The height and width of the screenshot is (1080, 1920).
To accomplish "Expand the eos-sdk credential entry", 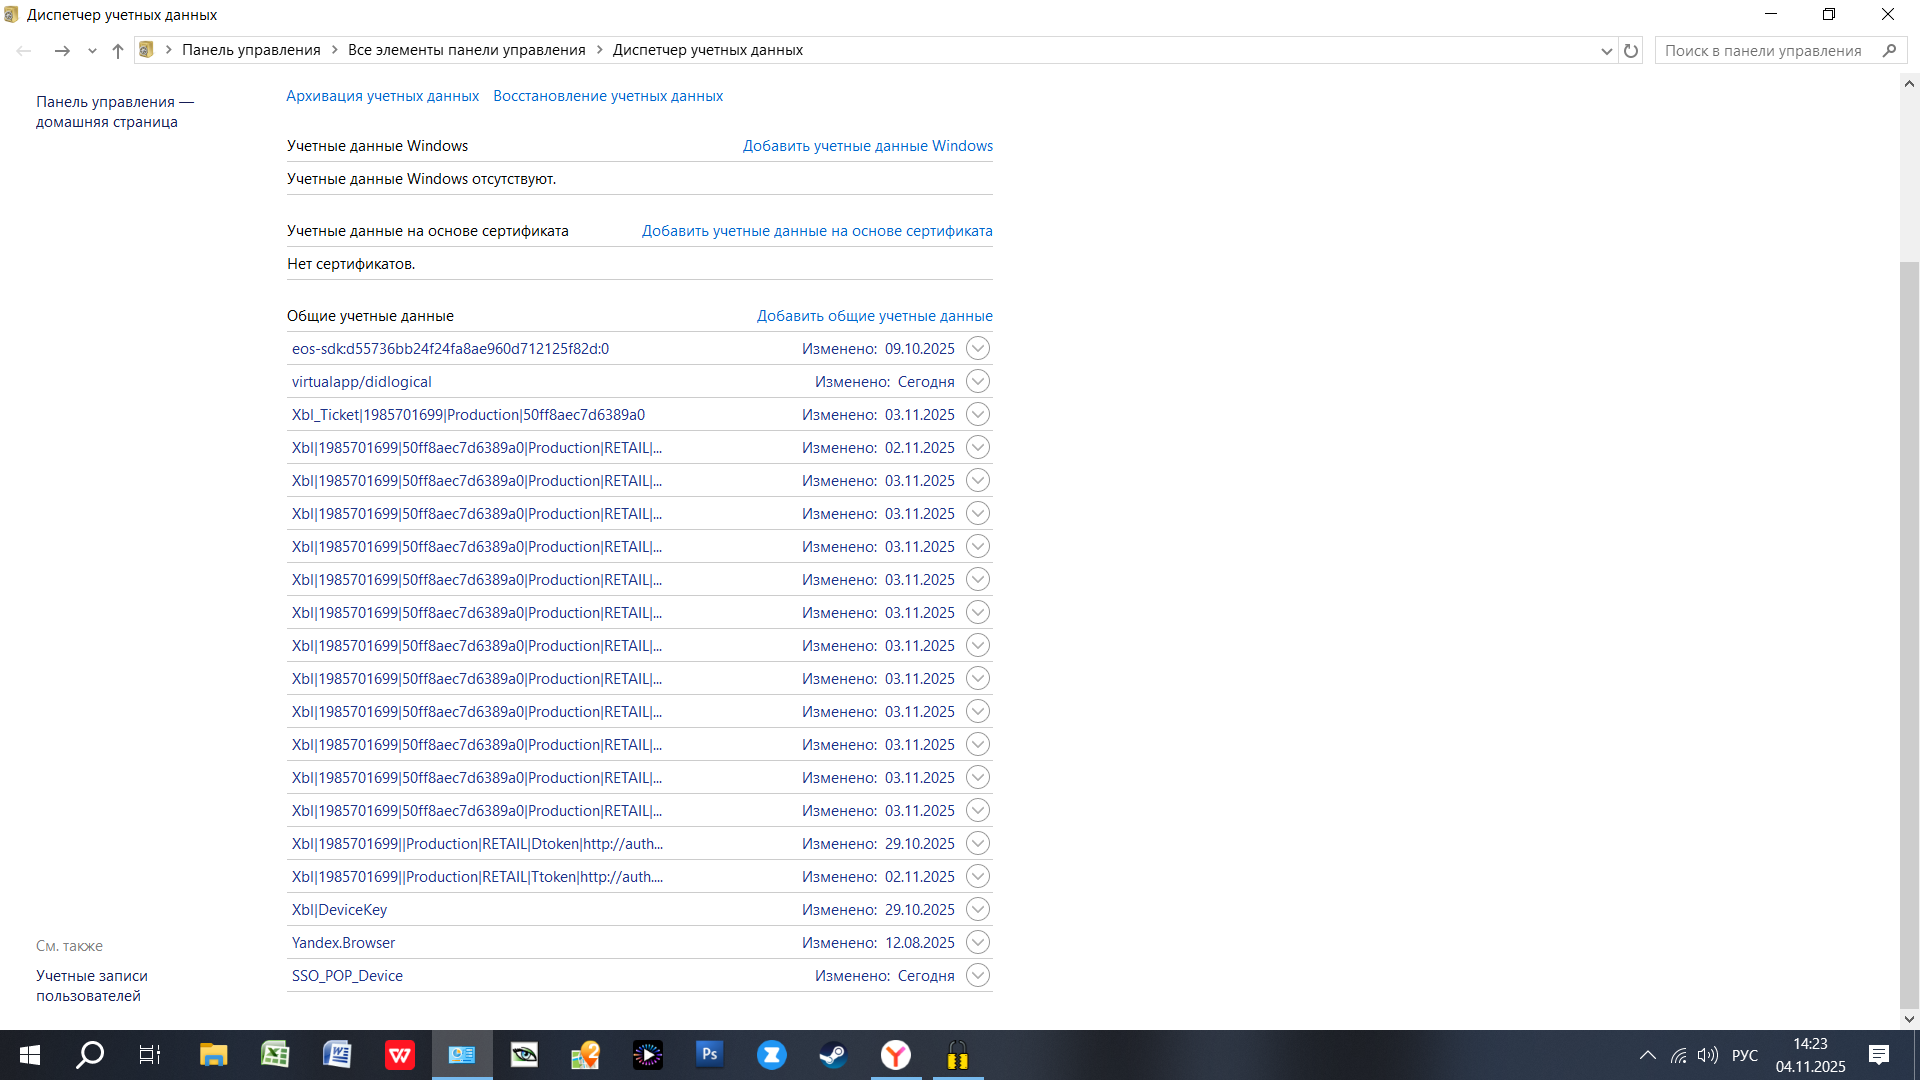I will (x=978, y=348).
